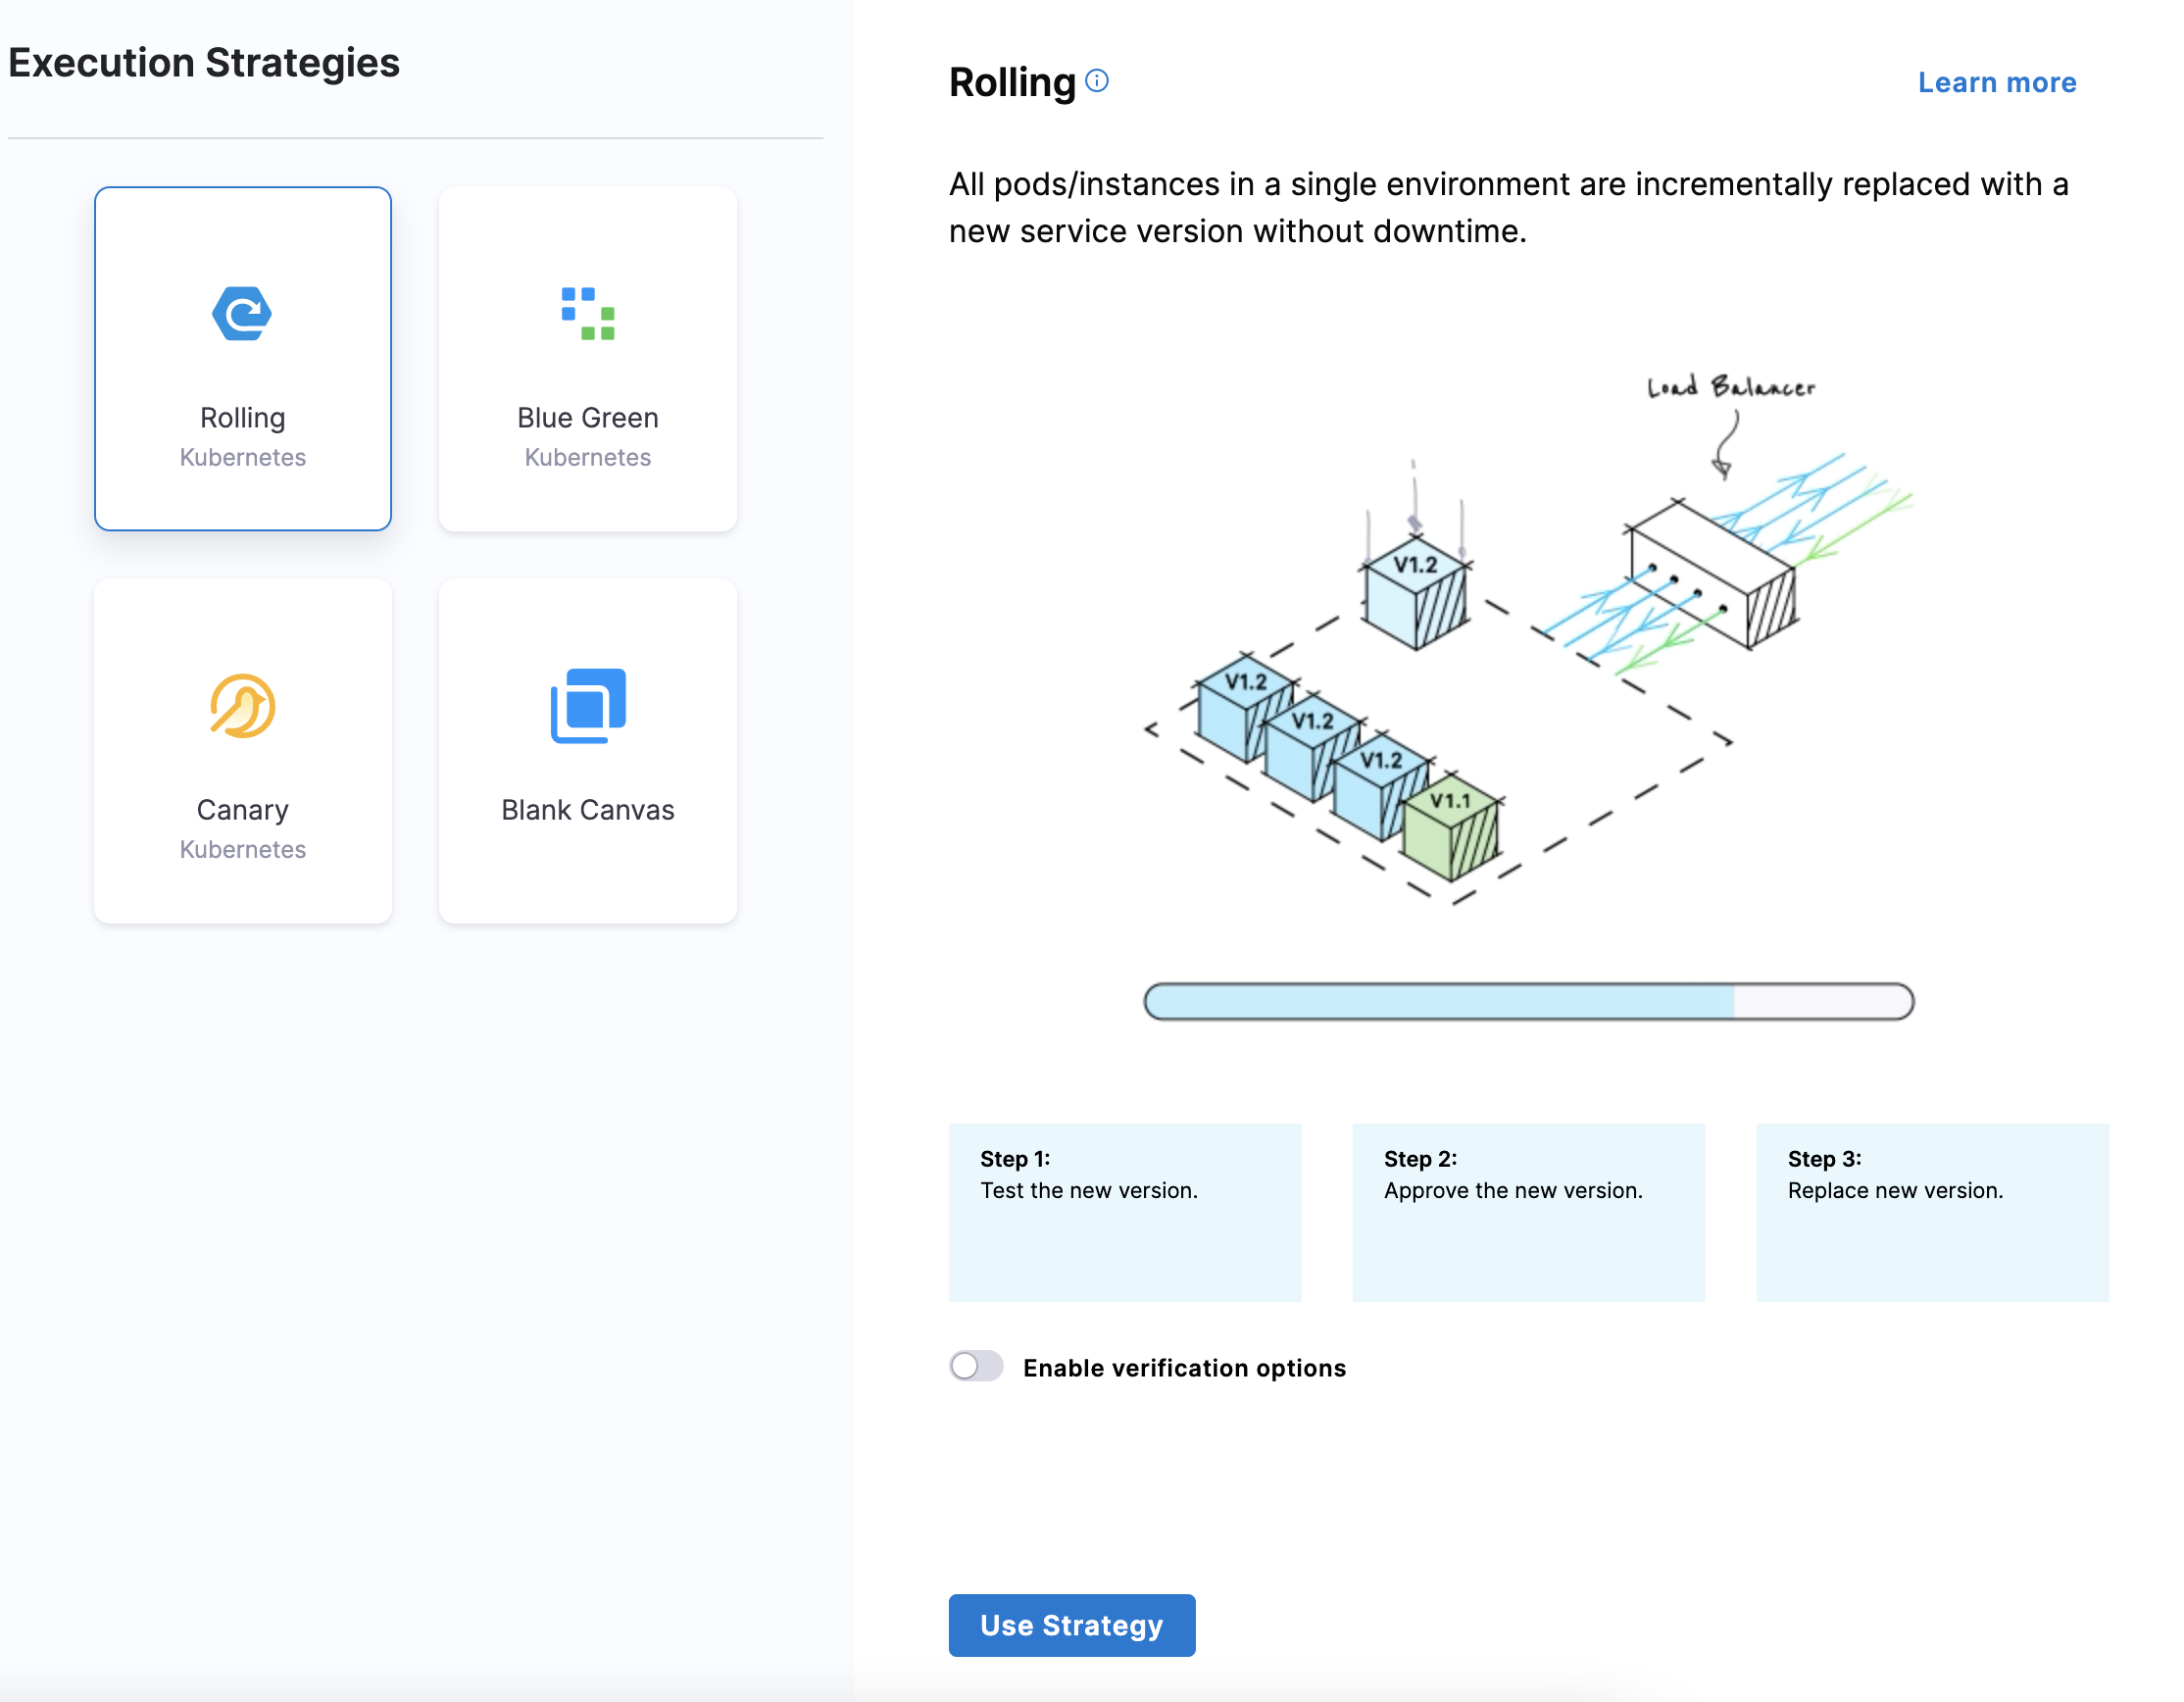Click the Step 1 test version box
Image resolution: width=2184 pixels, height=1702 pixels.
[x=1124, y=1211]
